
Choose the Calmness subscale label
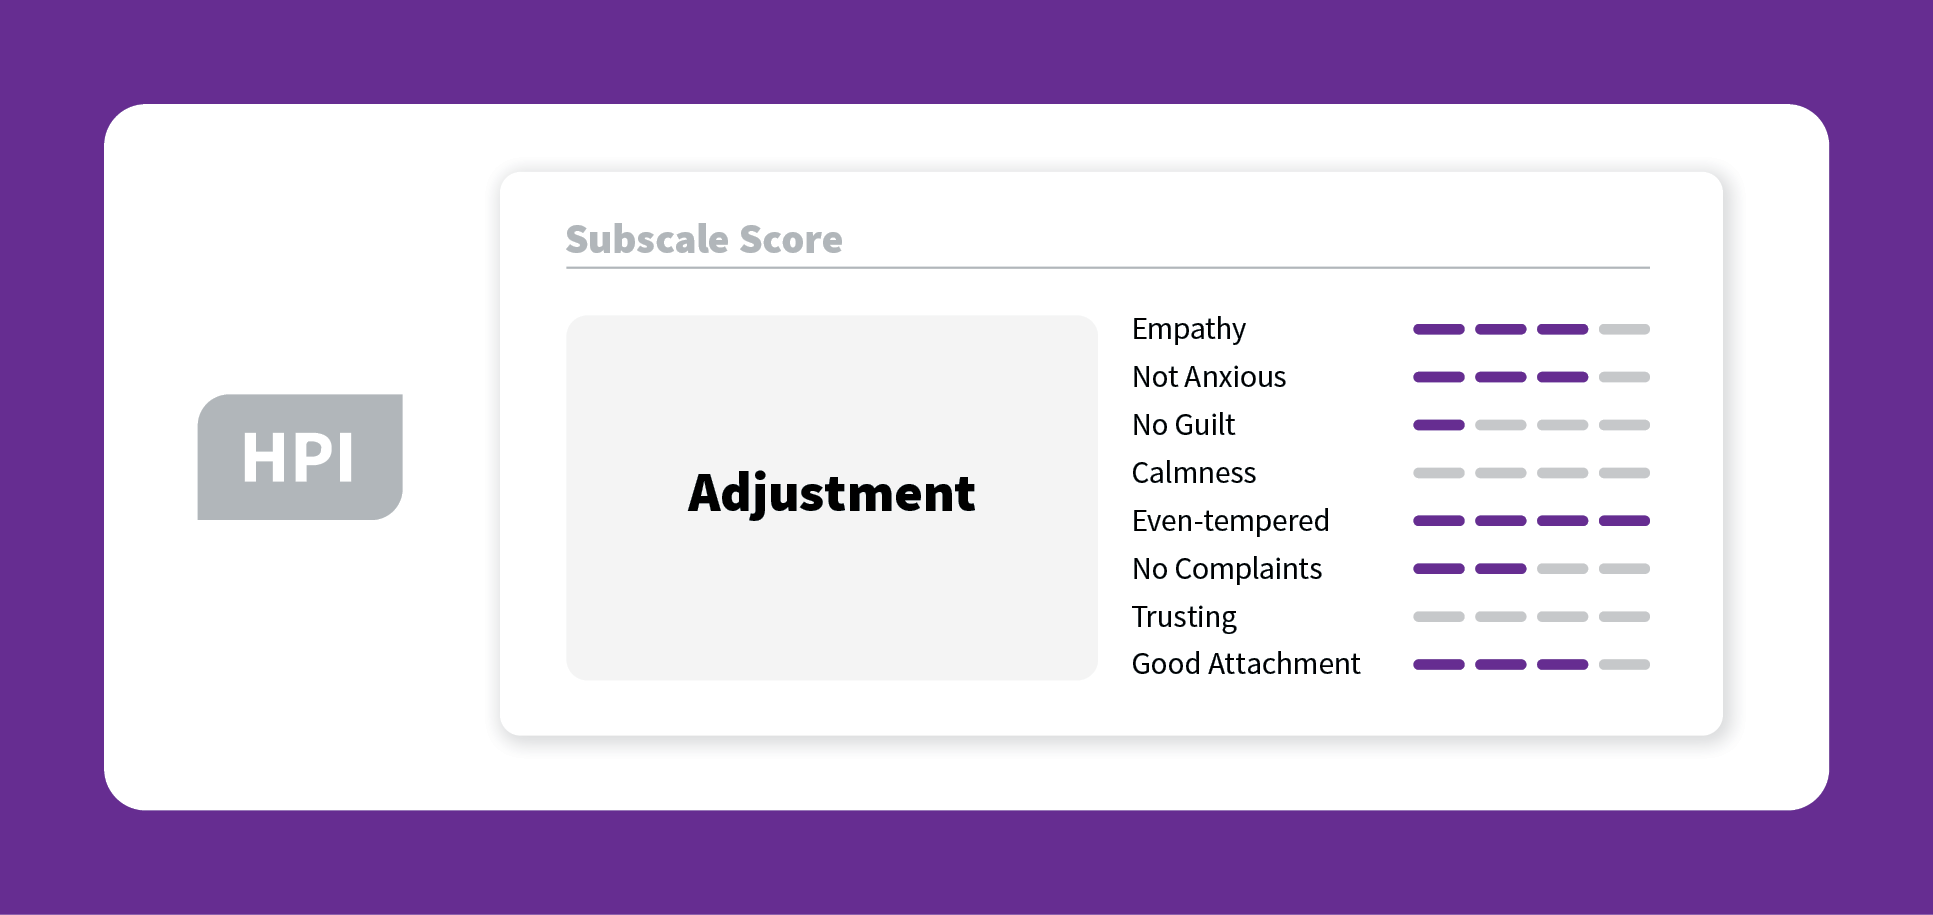pyautogui.click(x=1194, y=473)
